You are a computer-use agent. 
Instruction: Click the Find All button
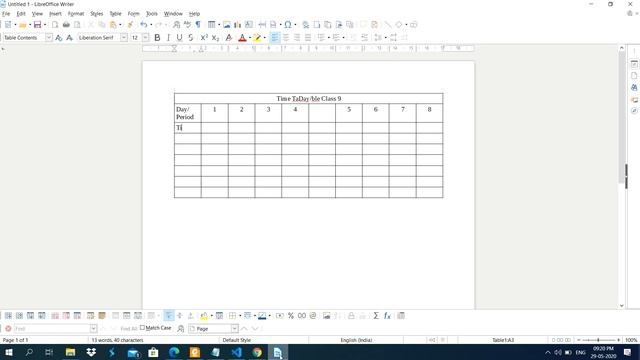coord(129,329)
